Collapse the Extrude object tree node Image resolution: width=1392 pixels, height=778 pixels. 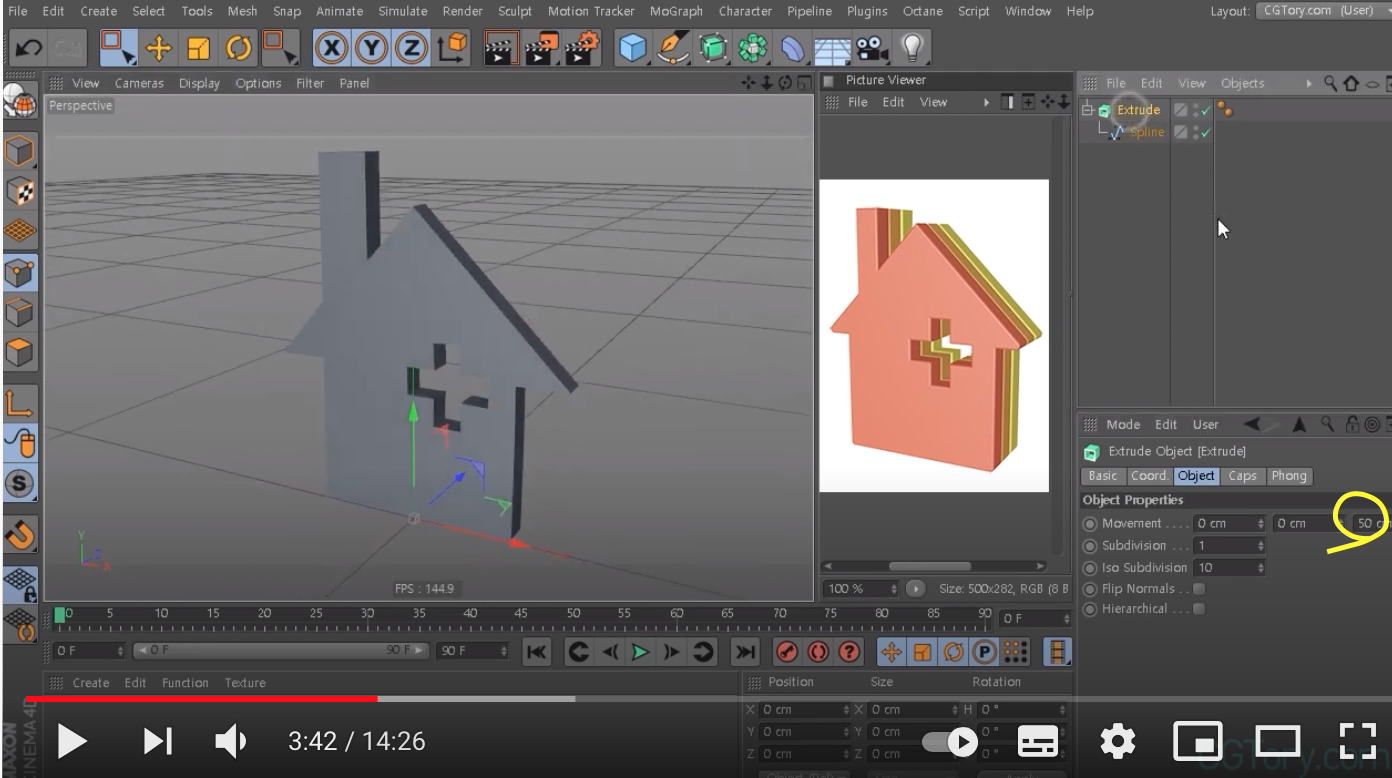[1088, 110]
